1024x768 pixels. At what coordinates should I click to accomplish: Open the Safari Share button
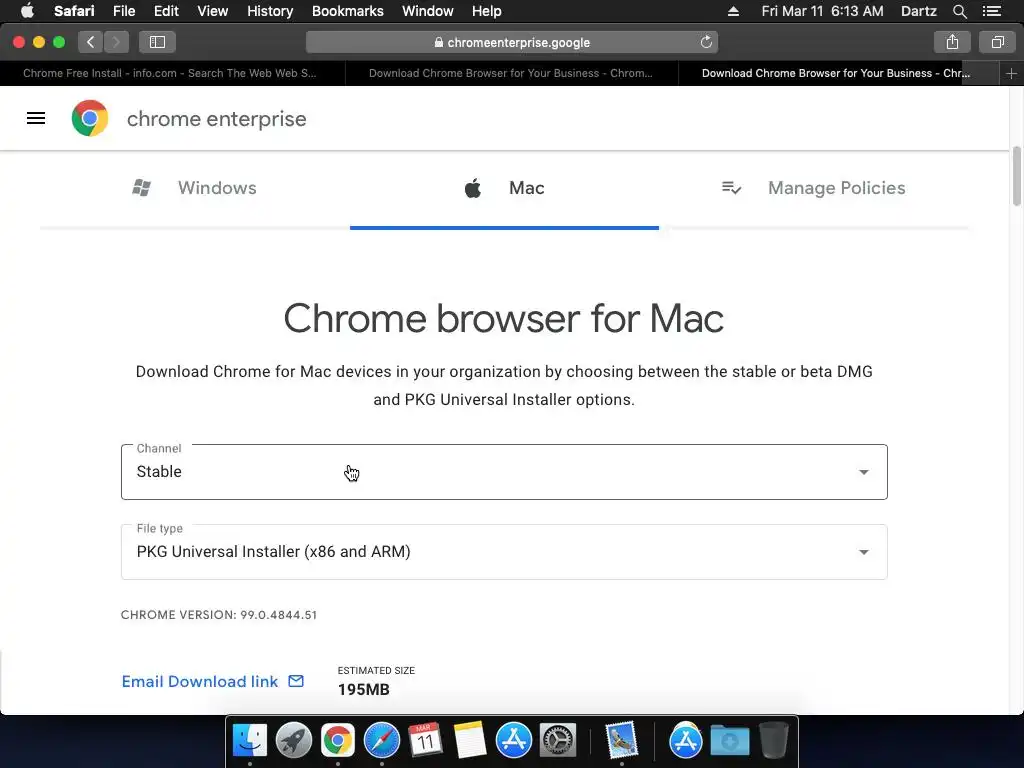[x=952, y=42]
